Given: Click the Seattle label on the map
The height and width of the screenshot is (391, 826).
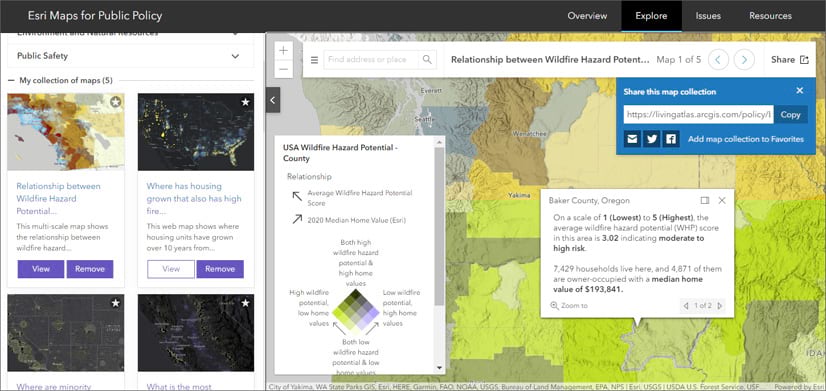Looking at the screenshot, I should coord(425,119).
